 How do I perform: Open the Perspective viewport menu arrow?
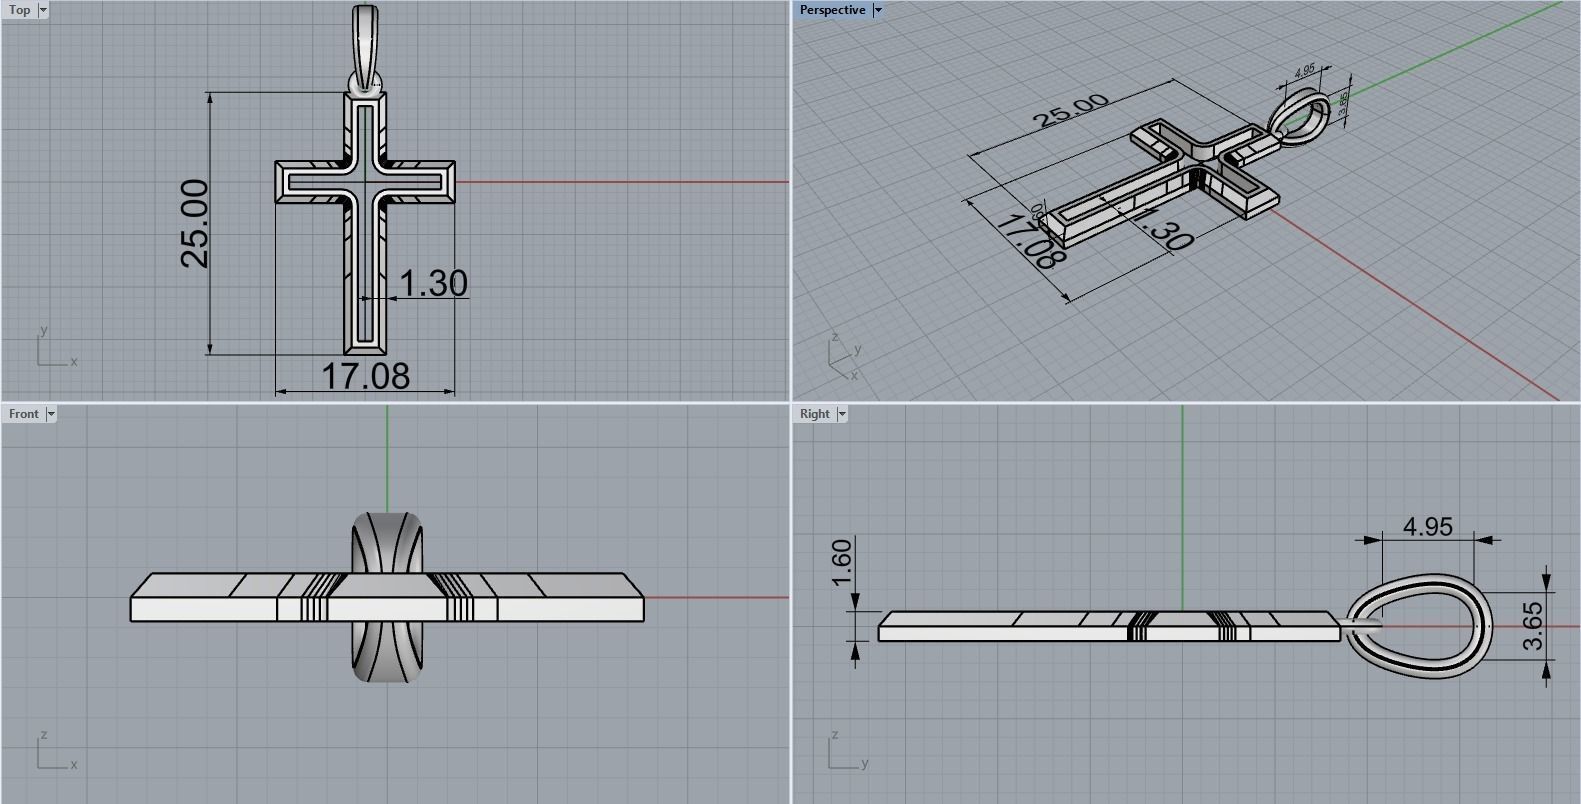click(878, 10)
